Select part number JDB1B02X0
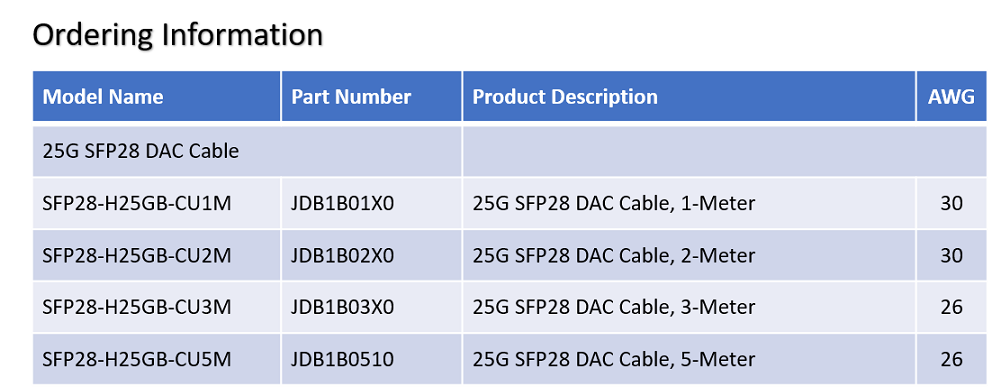 [342, 255]
